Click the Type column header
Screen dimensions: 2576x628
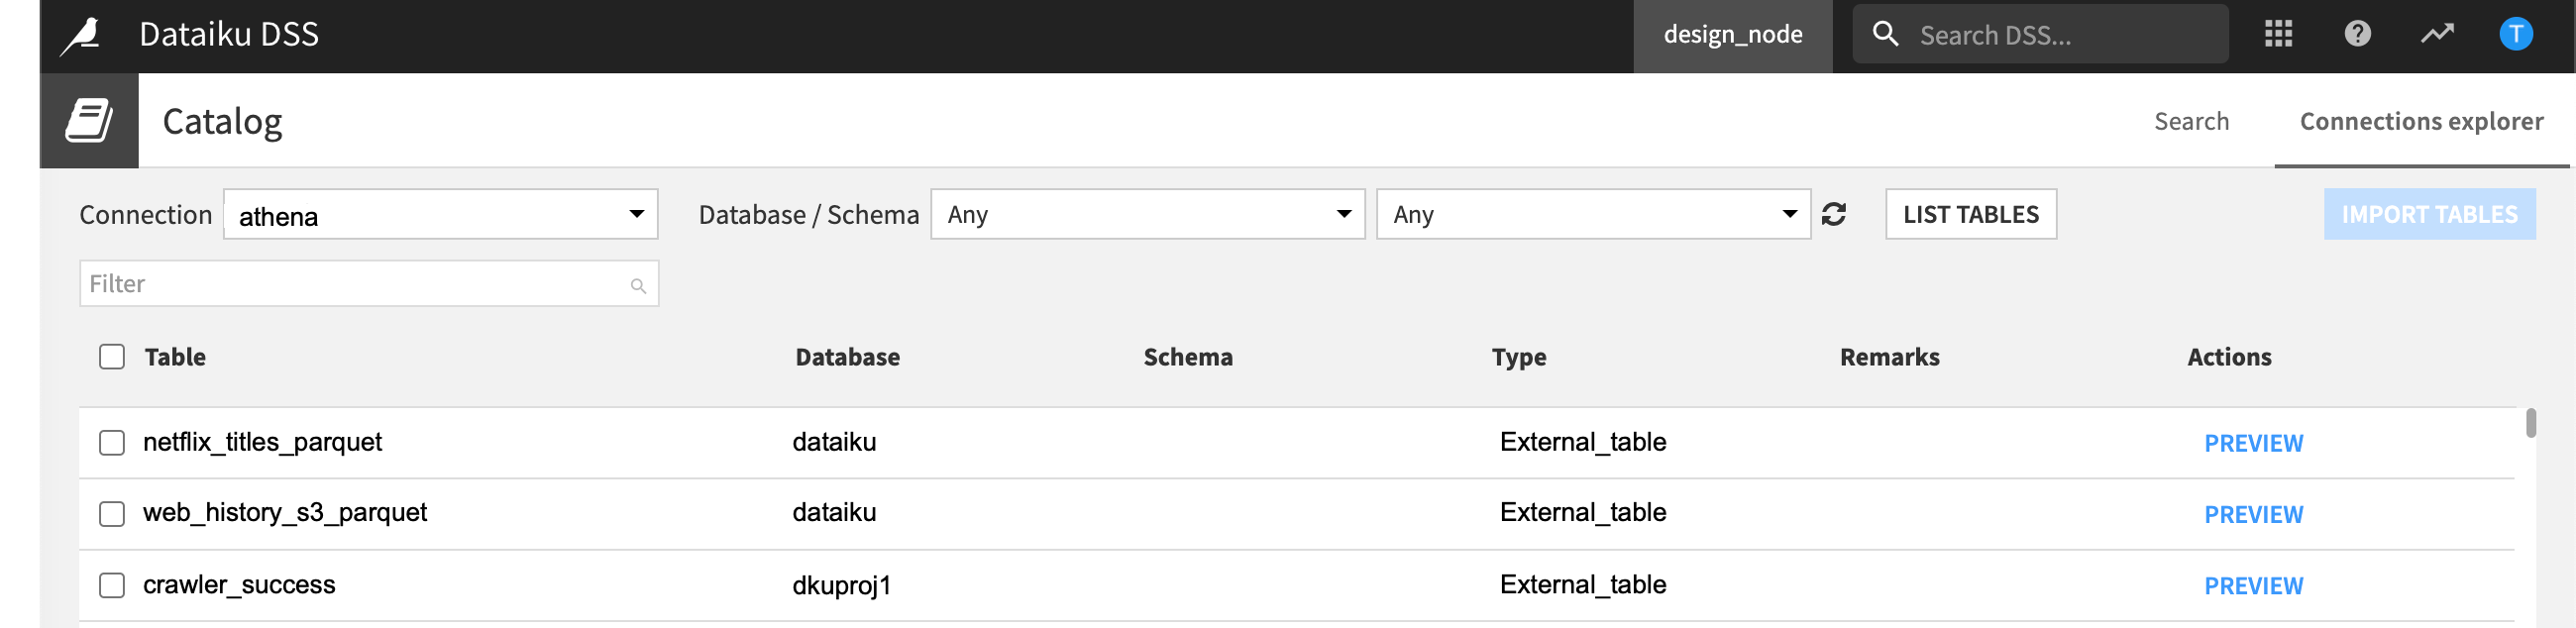1519,357
